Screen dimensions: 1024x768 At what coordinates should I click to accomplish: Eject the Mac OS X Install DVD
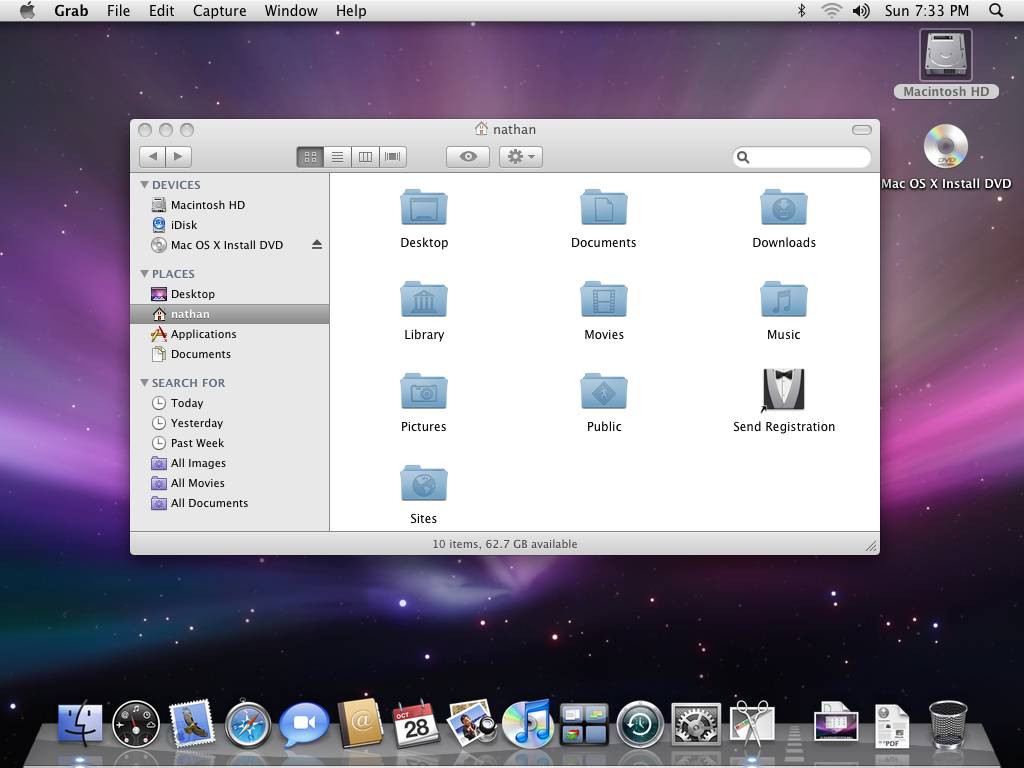tap(317, 244)
